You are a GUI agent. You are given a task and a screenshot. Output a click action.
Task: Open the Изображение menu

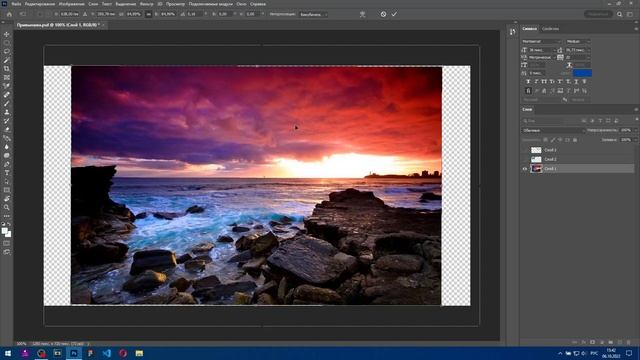(71, 4)
